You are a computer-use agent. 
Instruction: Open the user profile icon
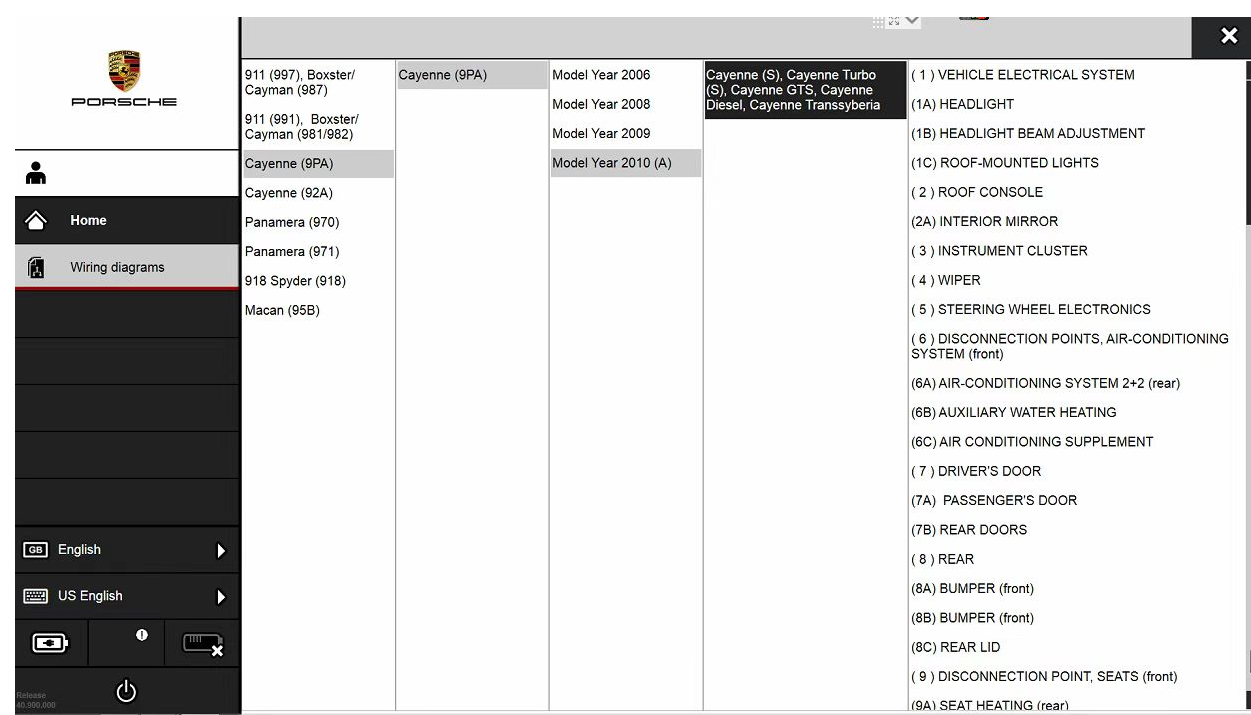(x=36, y=173)
